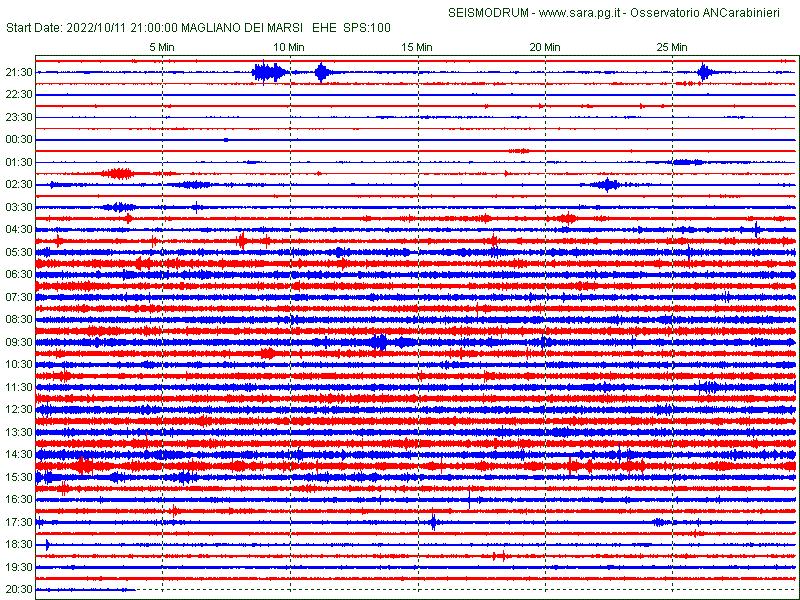Click the 06:30 time label
The image size is (800, 600).
[19, 274]
